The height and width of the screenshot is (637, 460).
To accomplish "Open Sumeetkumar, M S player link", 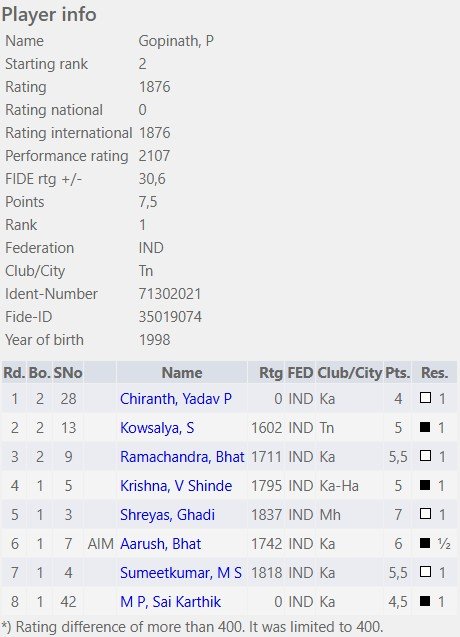I will point(181,573).
